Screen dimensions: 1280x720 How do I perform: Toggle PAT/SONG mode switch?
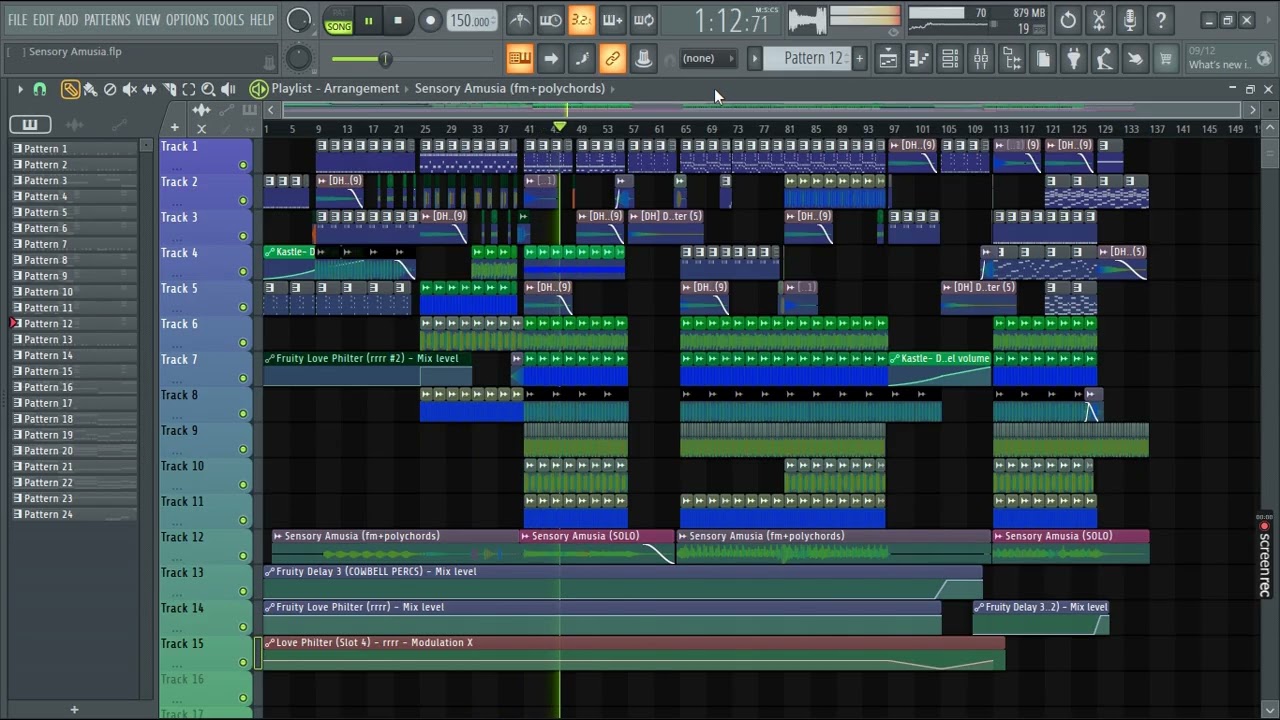338,21
